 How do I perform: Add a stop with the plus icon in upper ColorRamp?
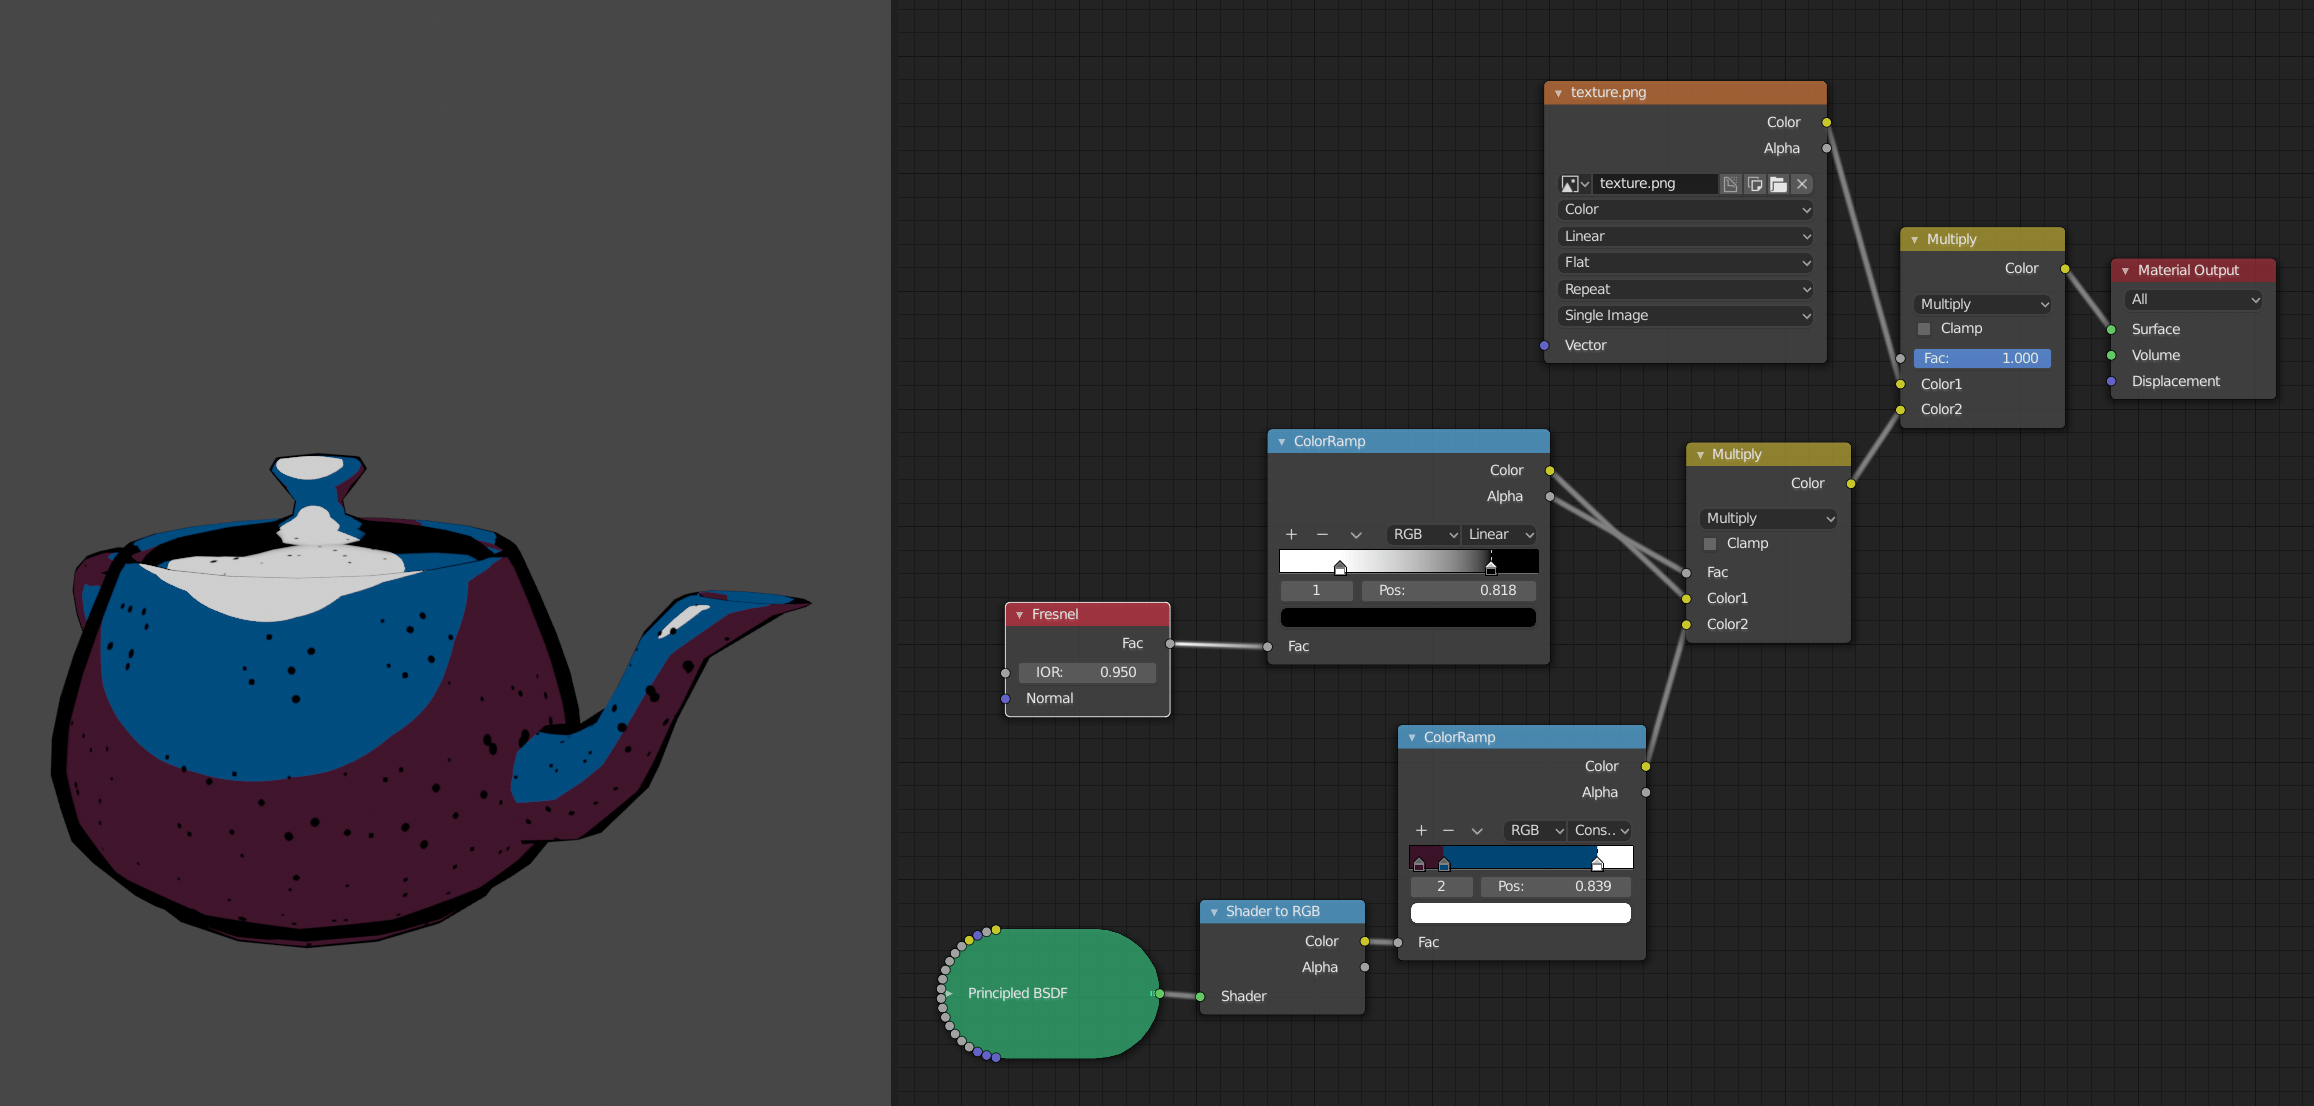(1291, 535)
